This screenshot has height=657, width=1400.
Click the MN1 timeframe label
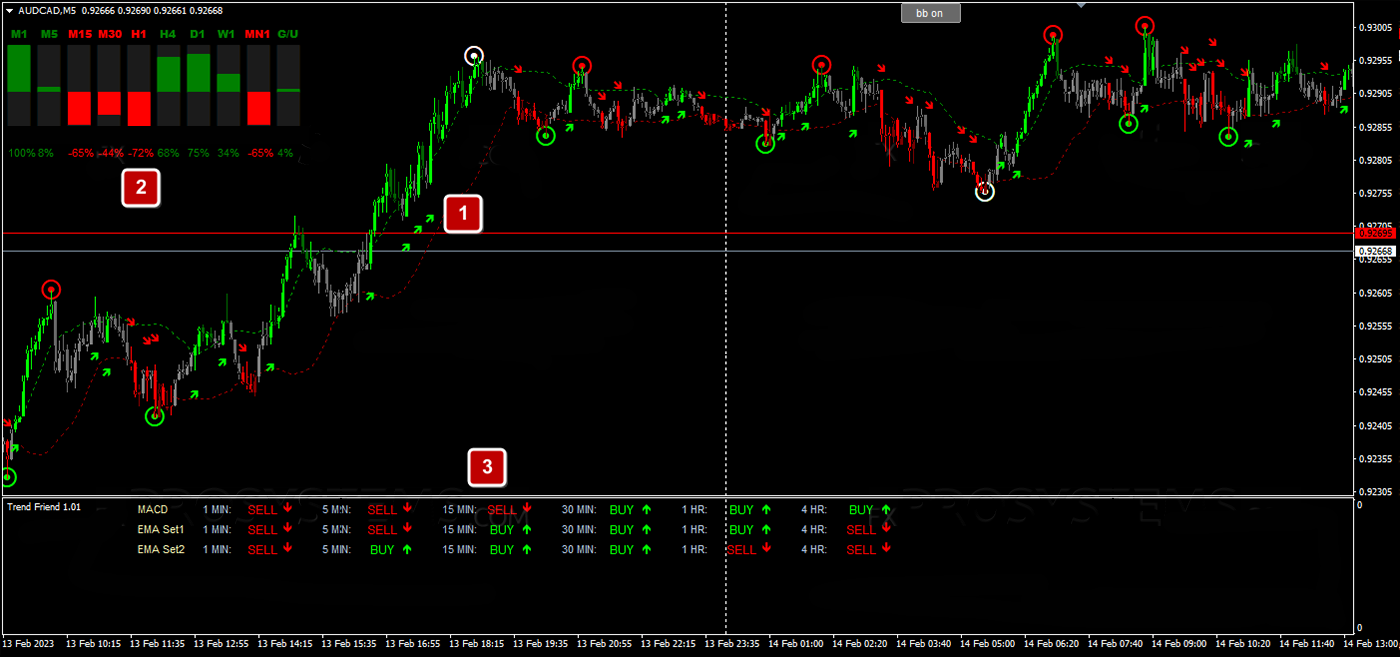258,34
